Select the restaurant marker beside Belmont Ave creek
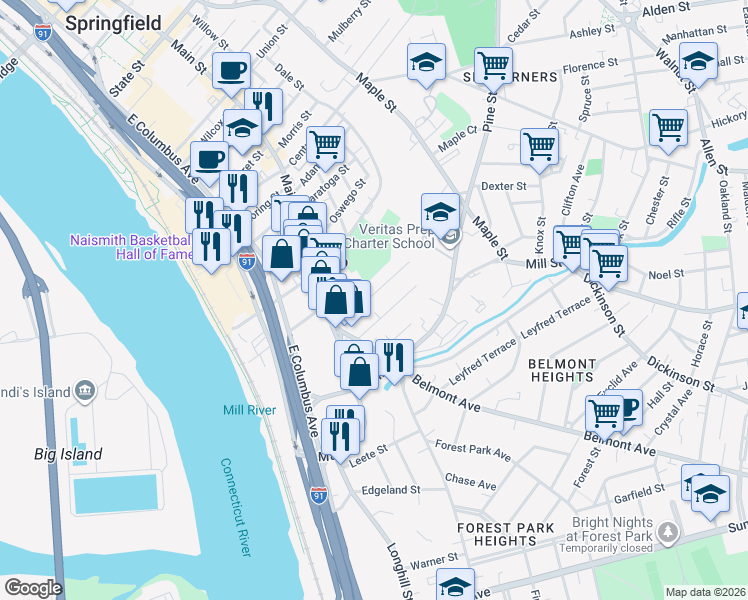The image size is (748, 600). pyautogui.click(x=395, y=359)
